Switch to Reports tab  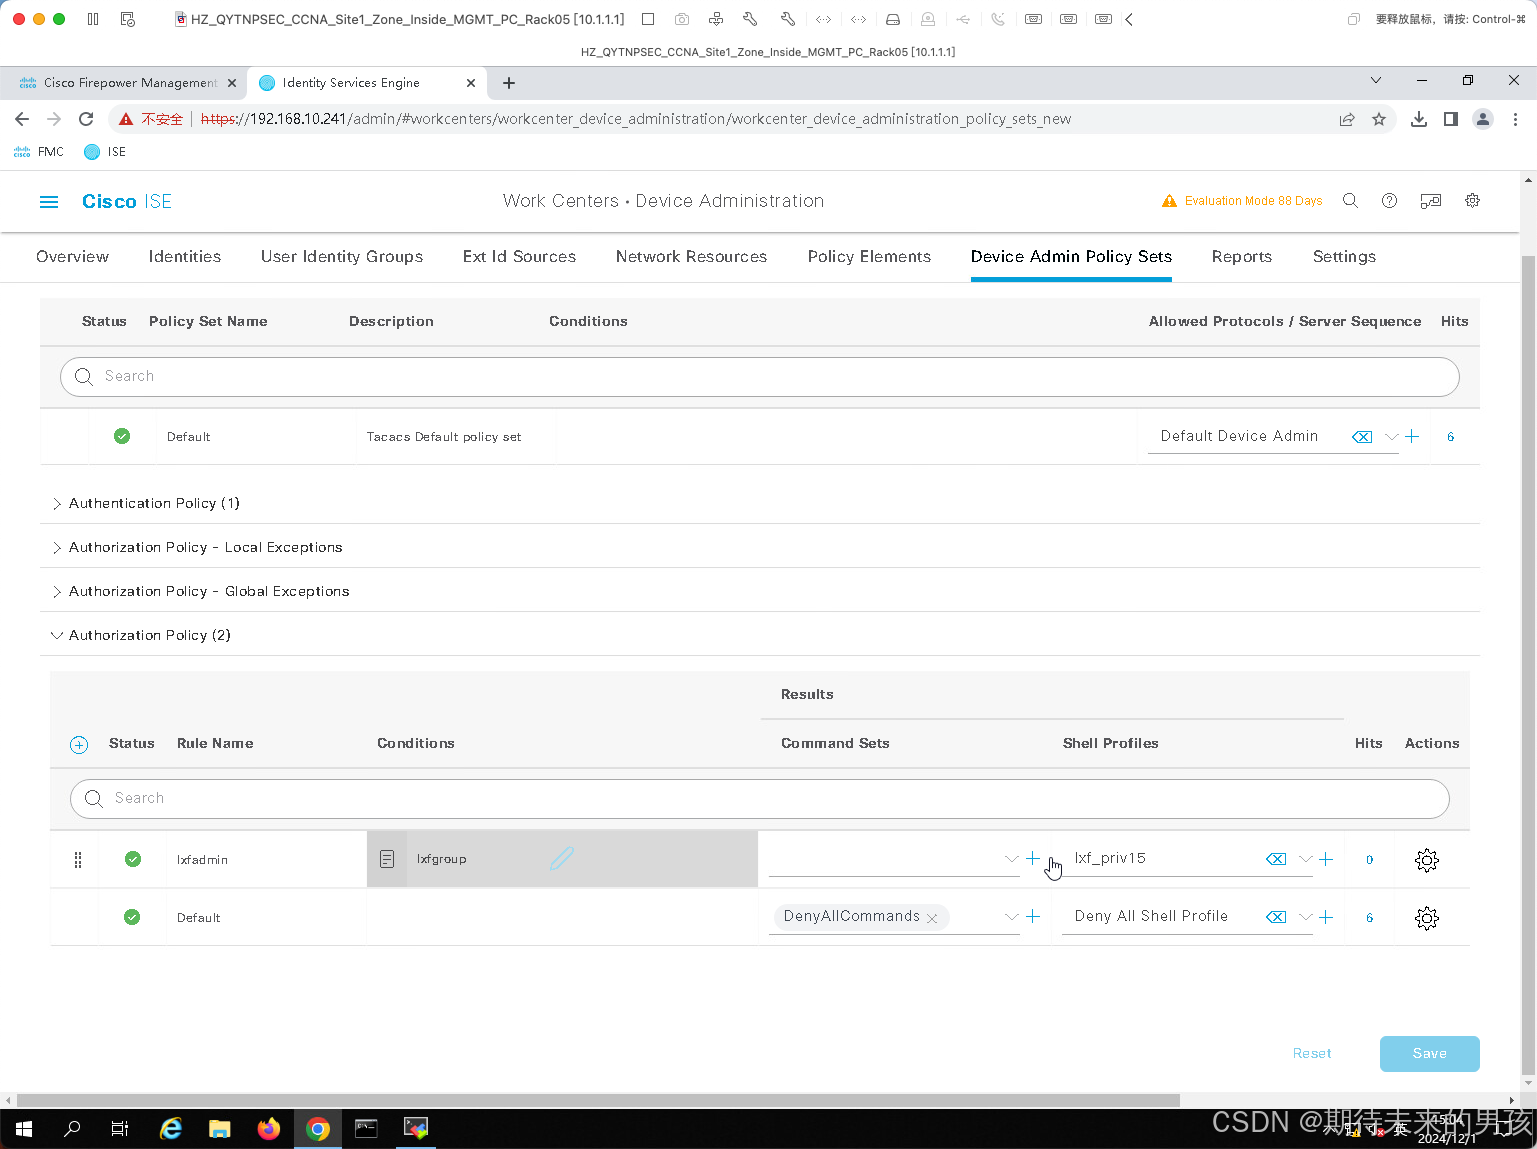[1242, 257]
